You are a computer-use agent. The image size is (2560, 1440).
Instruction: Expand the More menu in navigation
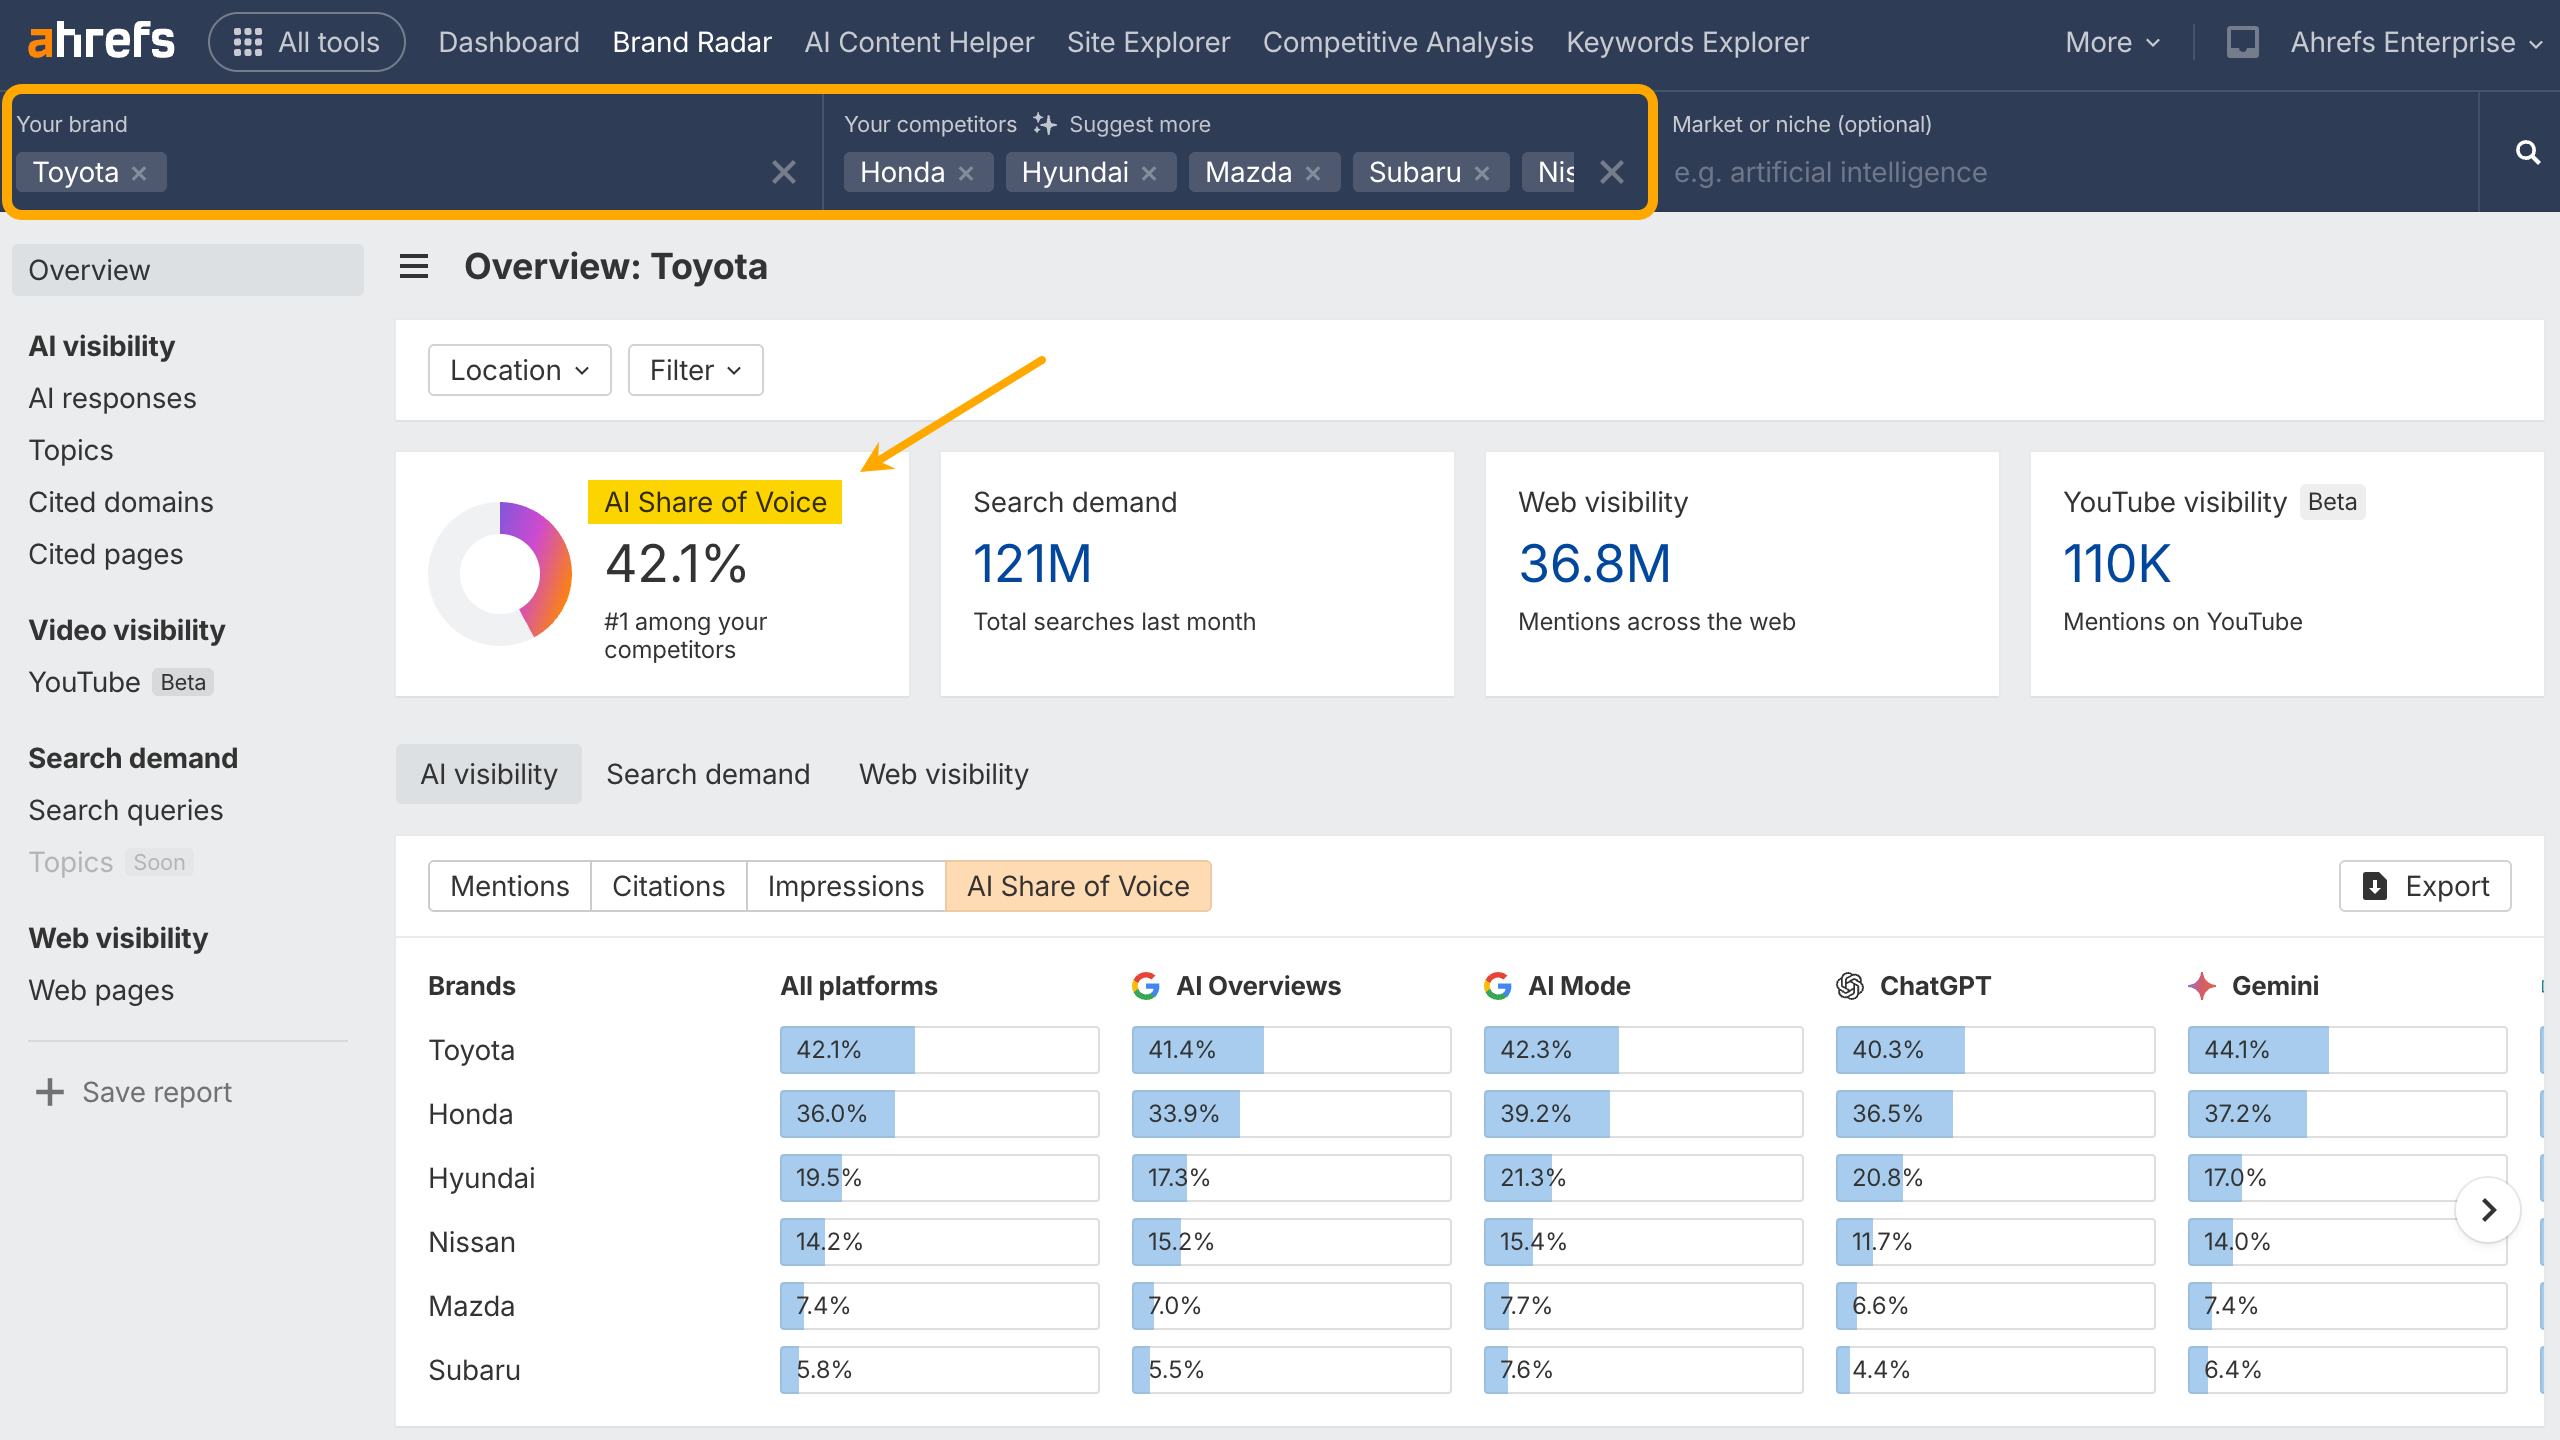[2112, 42]
